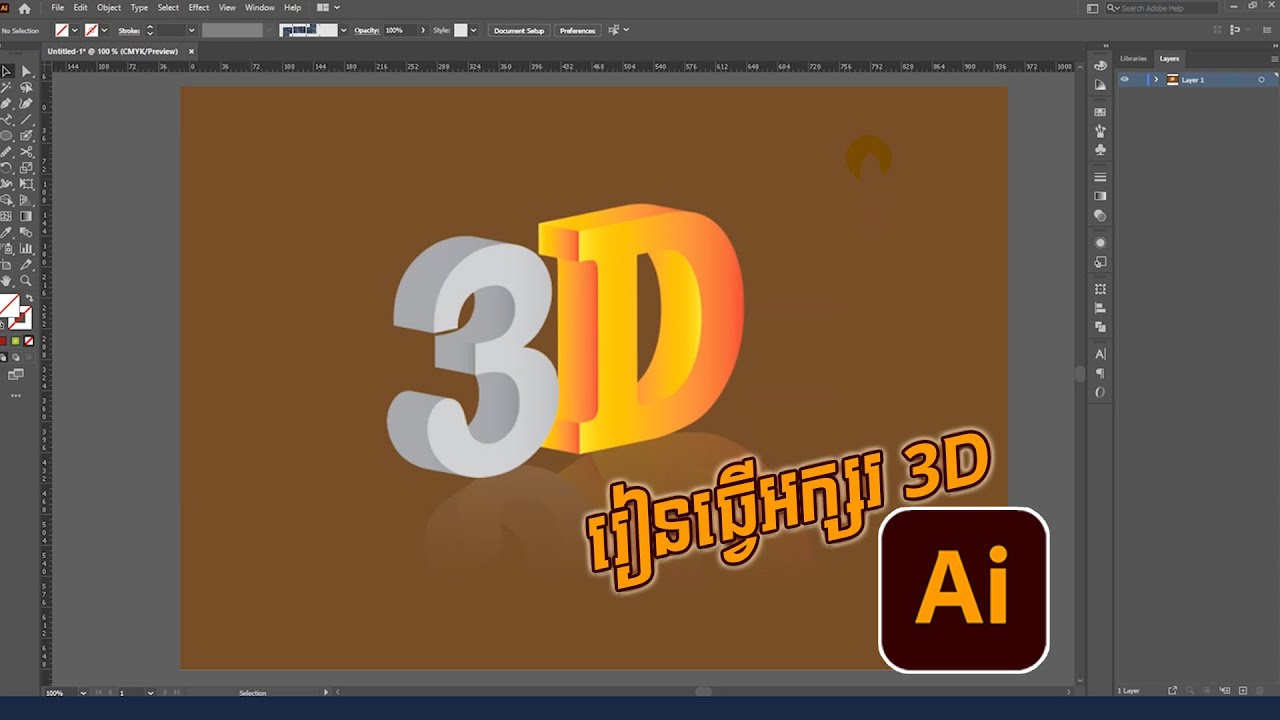Choose the Free Transform tool

pyautogui.click(x=27, y=184)
